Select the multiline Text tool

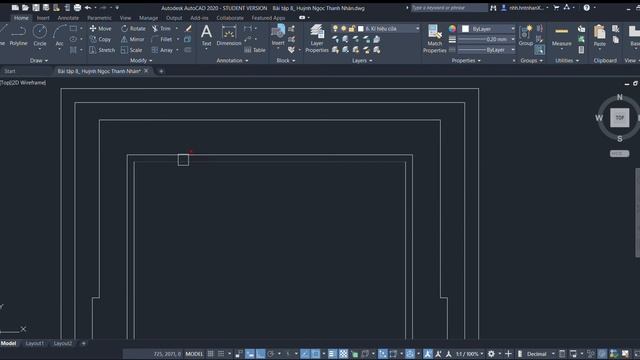click(207, 36)
